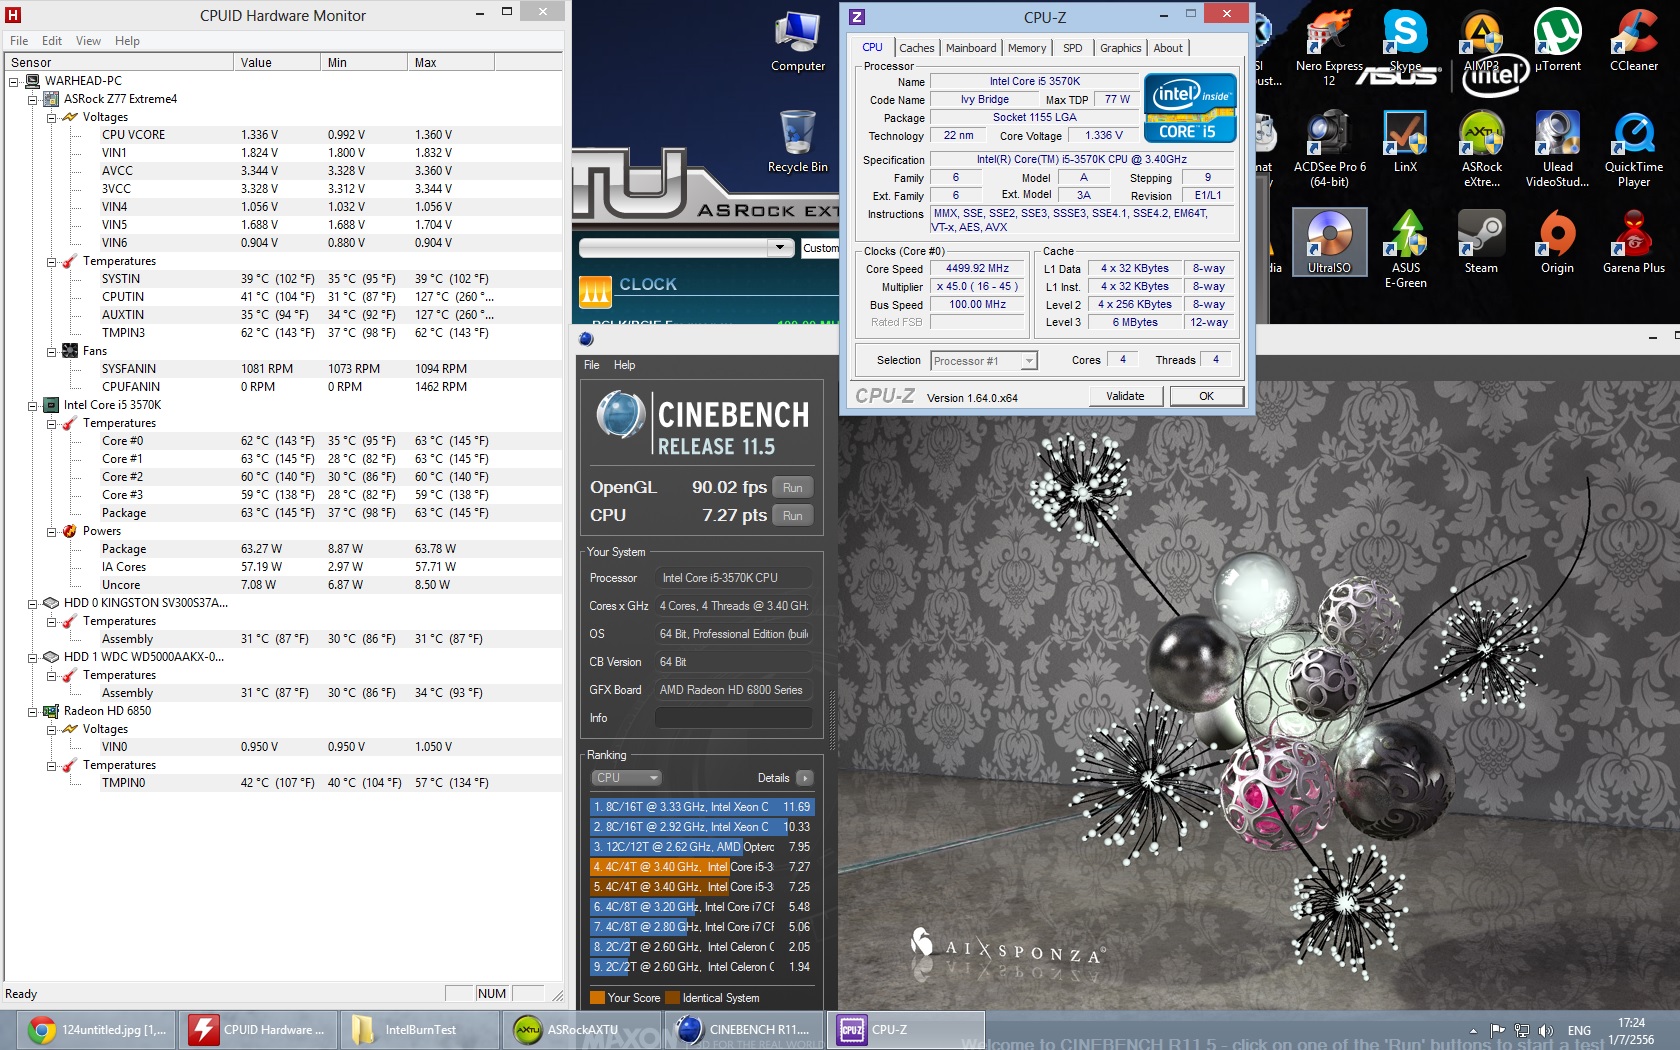Open Cinebench's Help menu
Image resolution: width=1680 pixels, height=1050 pixels.
624,365
